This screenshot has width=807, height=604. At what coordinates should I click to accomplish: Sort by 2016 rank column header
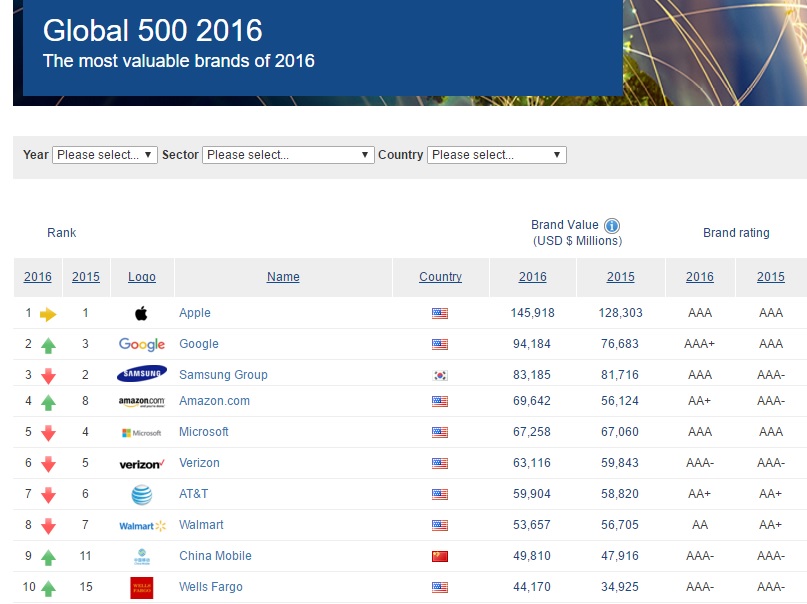pos(38,277)
